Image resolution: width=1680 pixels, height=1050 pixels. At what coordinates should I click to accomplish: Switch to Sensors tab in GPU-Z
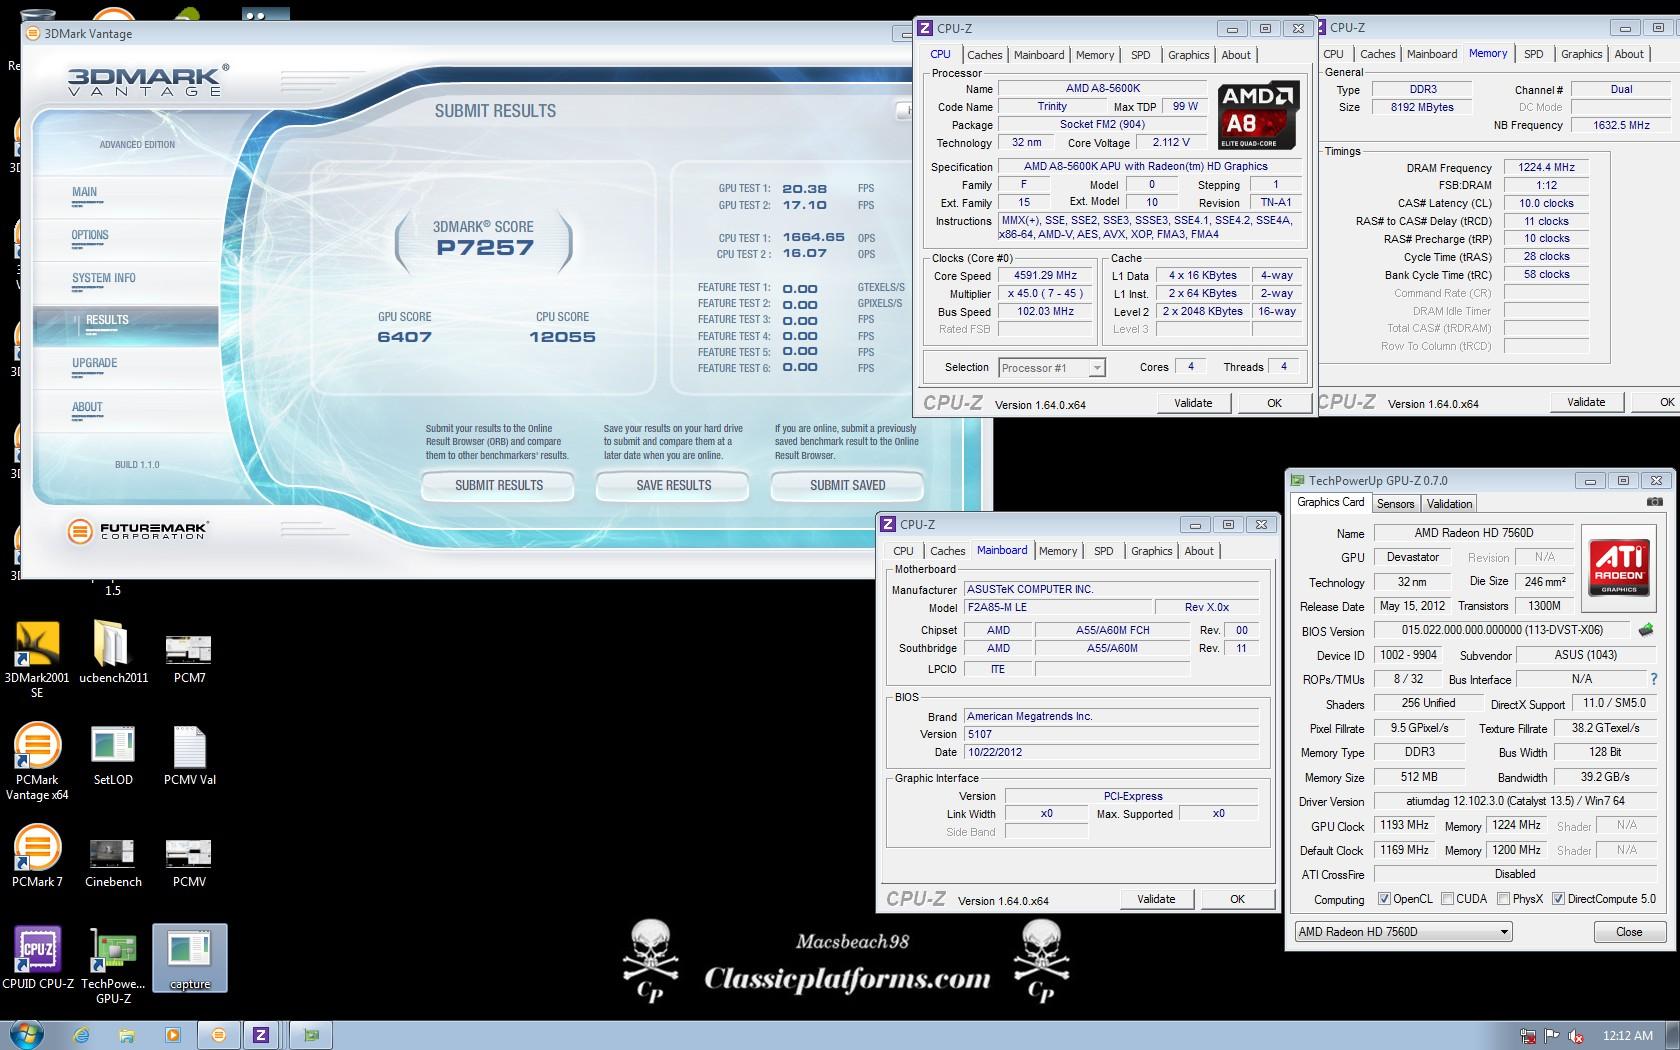pos(1395,504)
